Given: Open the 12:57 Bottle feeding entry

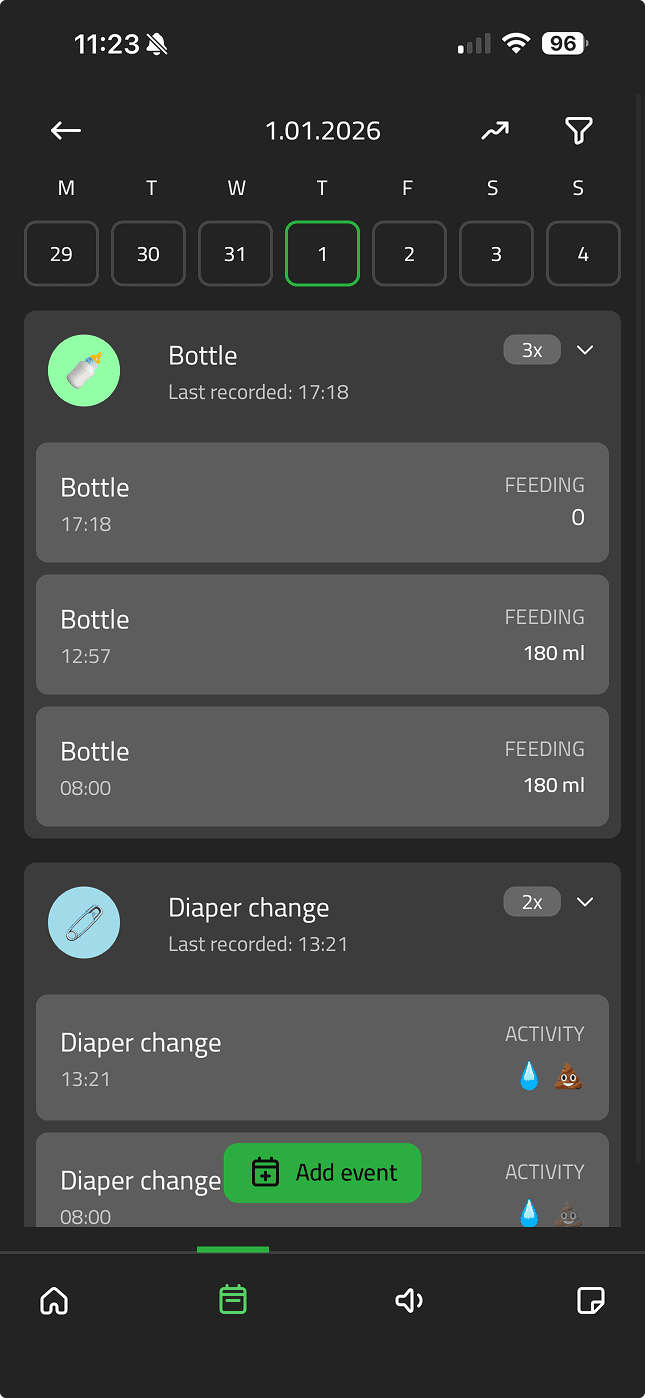Looking at the screenshot, I should pos(322,635).
